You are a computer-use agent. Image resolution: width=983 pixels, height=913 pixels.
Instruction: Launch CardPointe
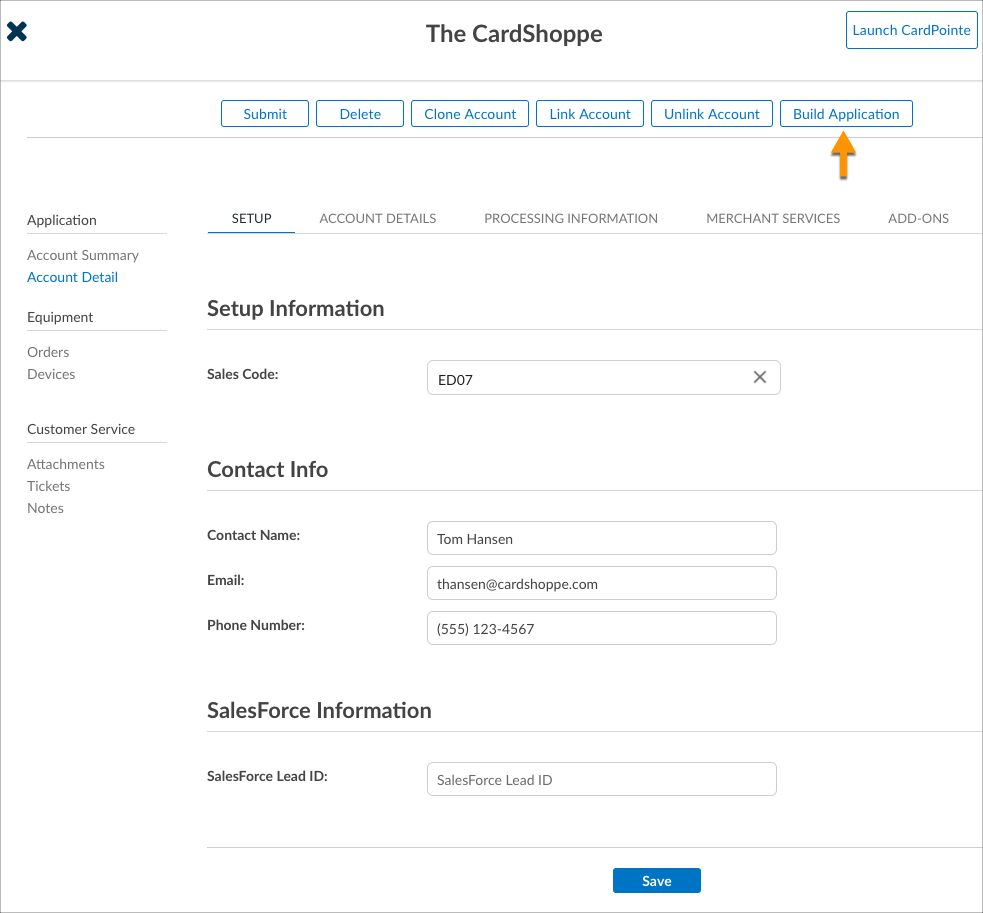pyautogui.click(x=911, y=30)
